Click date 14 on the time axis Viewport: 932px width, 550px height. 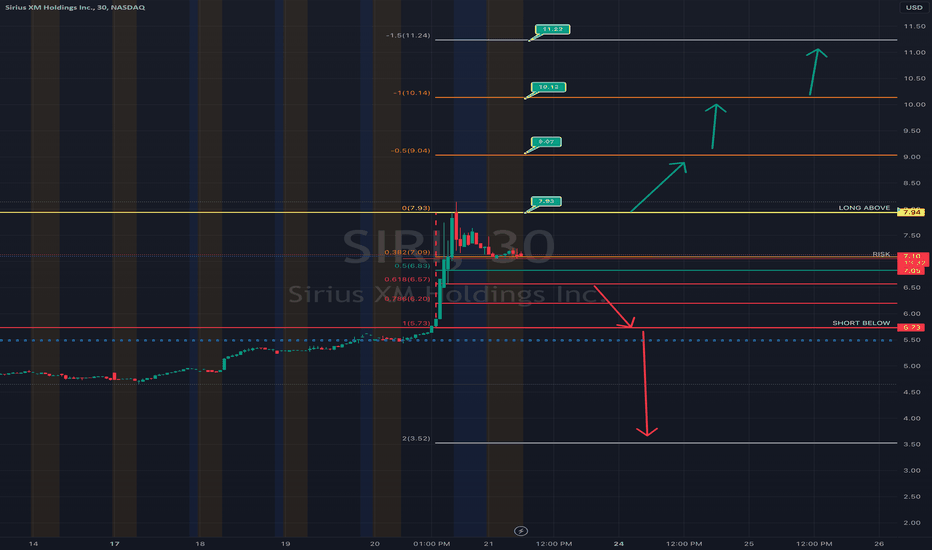click(x=33, y=543)
